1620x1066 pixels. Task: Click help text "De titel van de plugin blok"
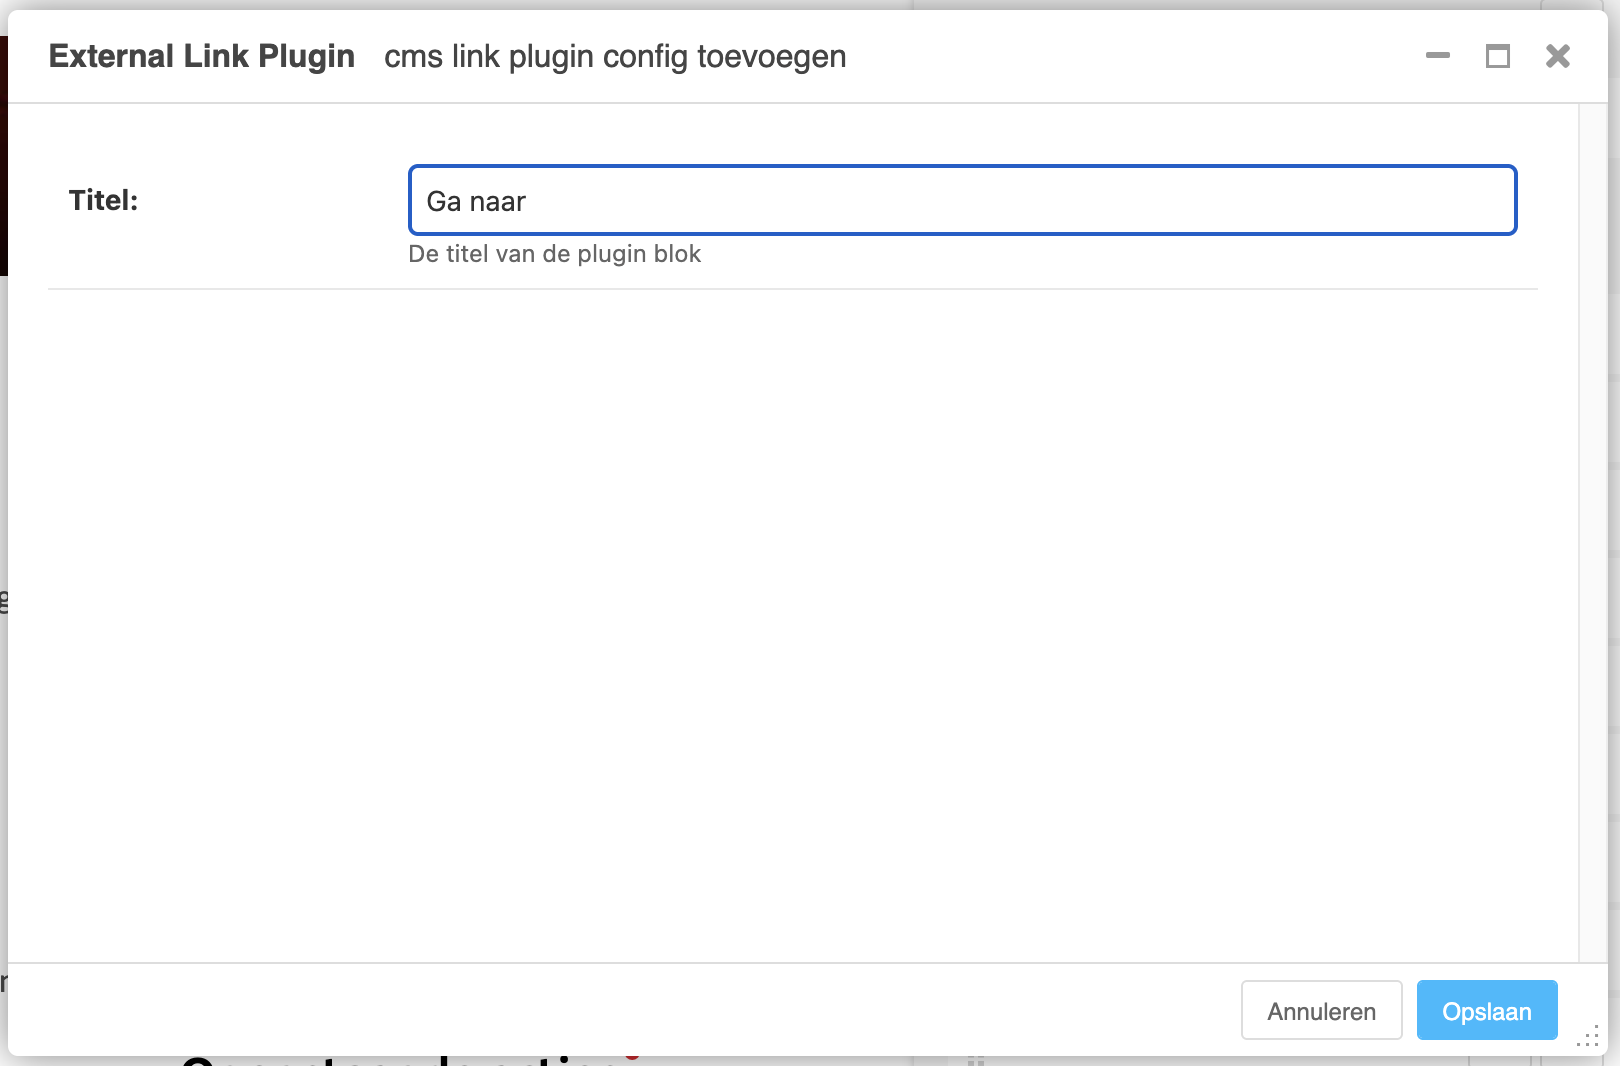tap(554, 254)
